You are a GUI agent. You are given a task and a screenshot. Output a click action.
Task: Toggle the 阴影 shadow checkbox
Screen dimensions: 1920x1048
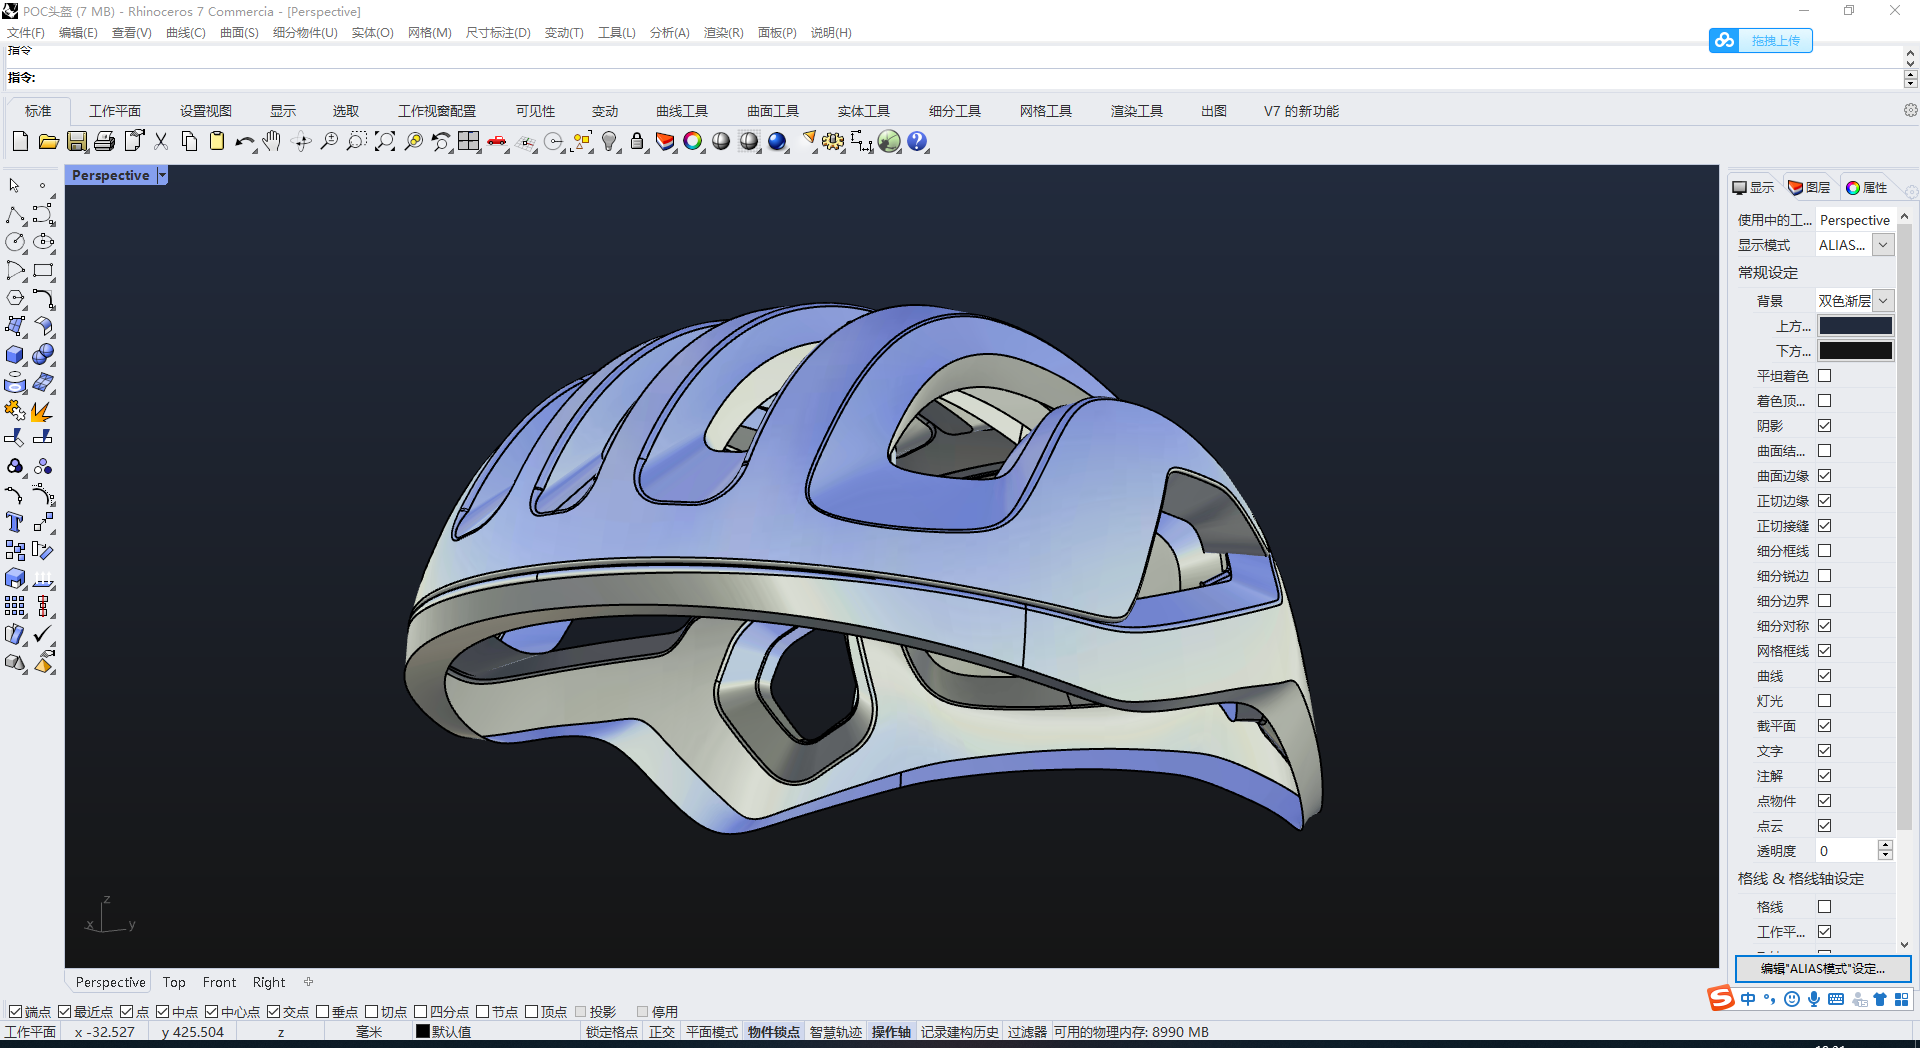pyautogui.click(x=1824, y=425)
